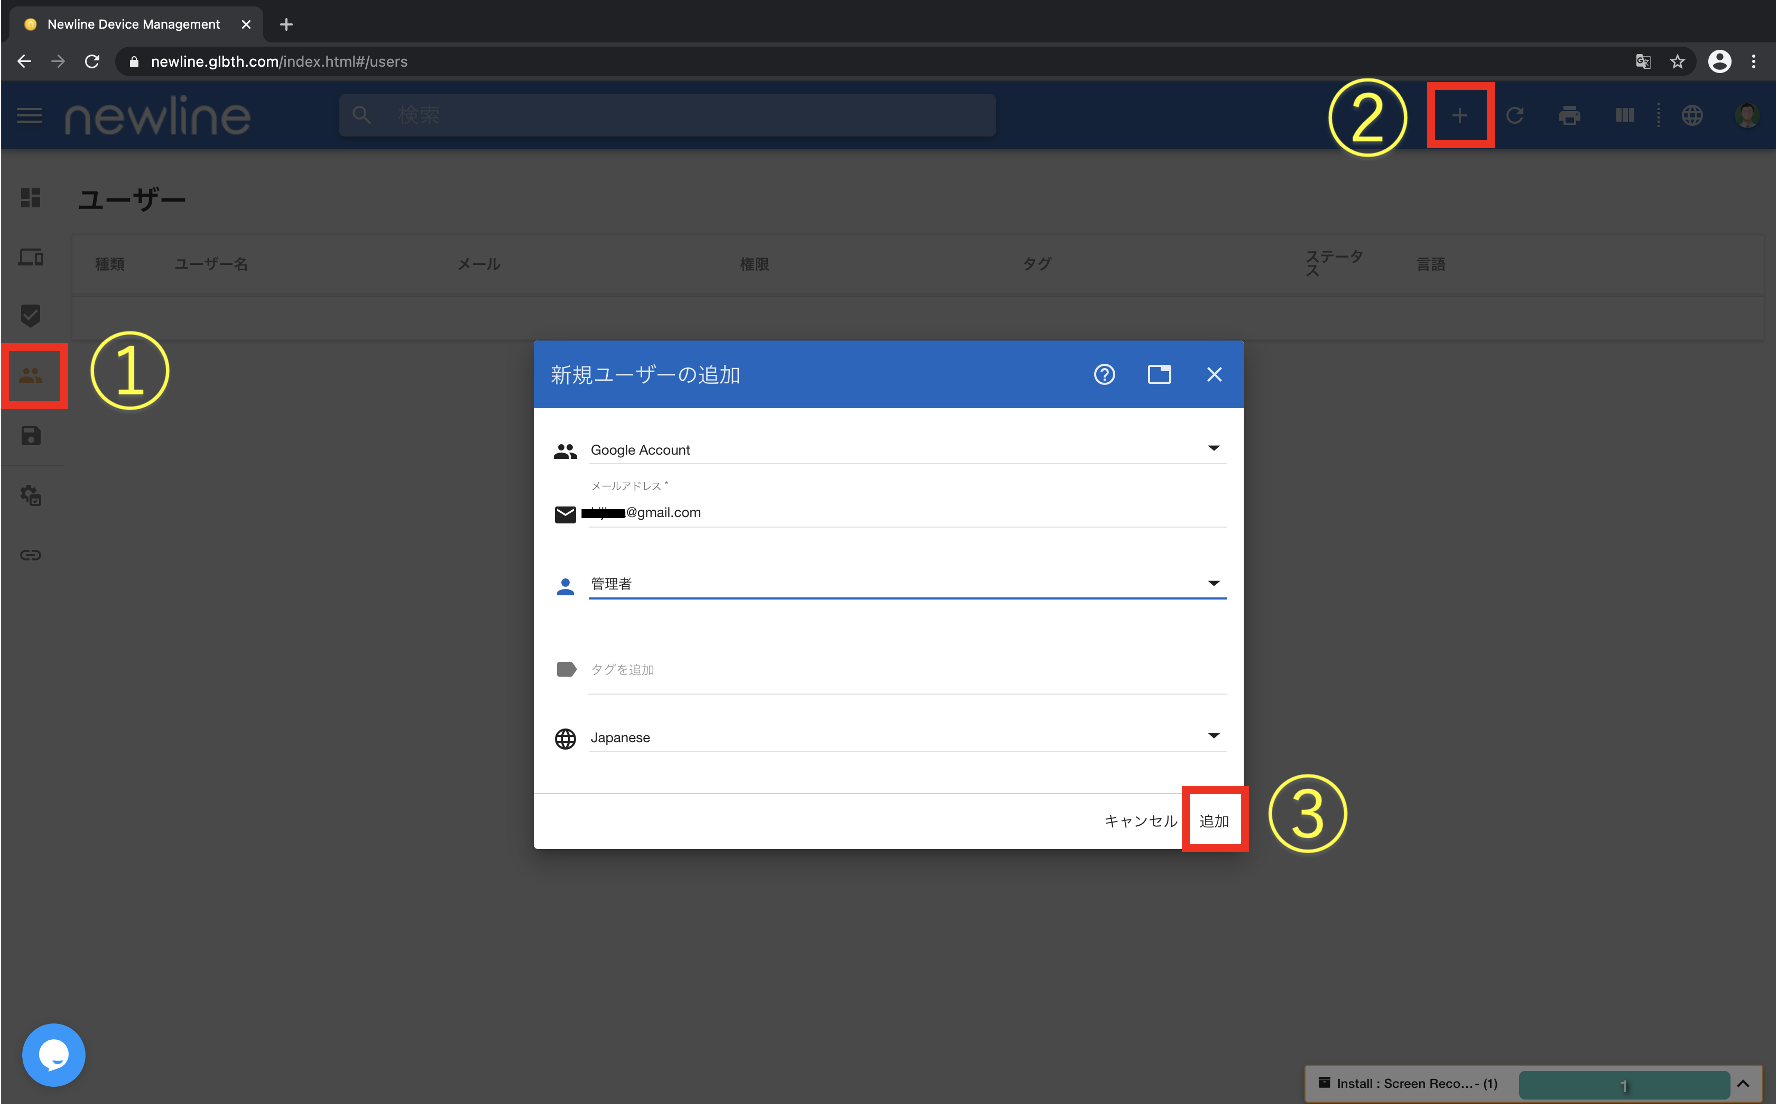Click the help icon in dialog header
The height and width of the screenshot is (1104, 1776).
[1104, 374]
